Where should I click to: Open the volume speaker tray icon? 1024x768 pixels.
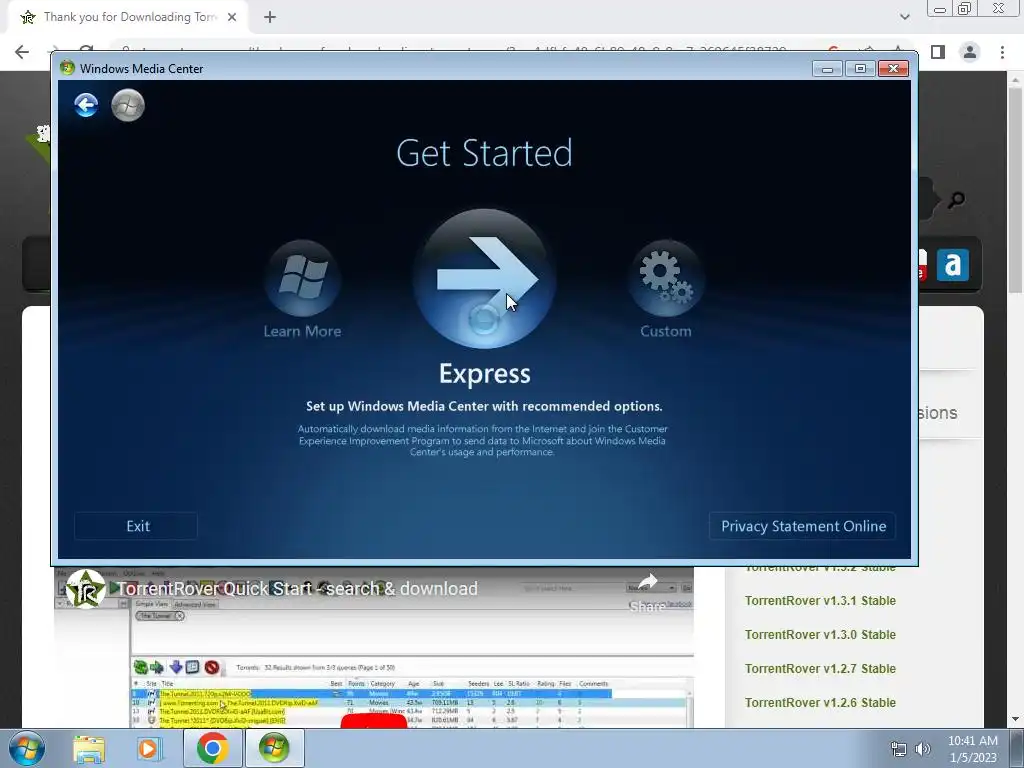[x=922, y=749]
